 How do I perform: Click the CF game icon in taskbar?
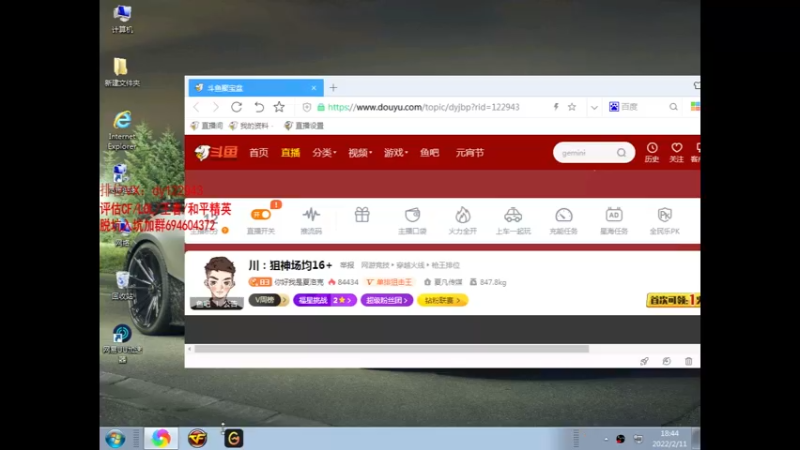197,438
